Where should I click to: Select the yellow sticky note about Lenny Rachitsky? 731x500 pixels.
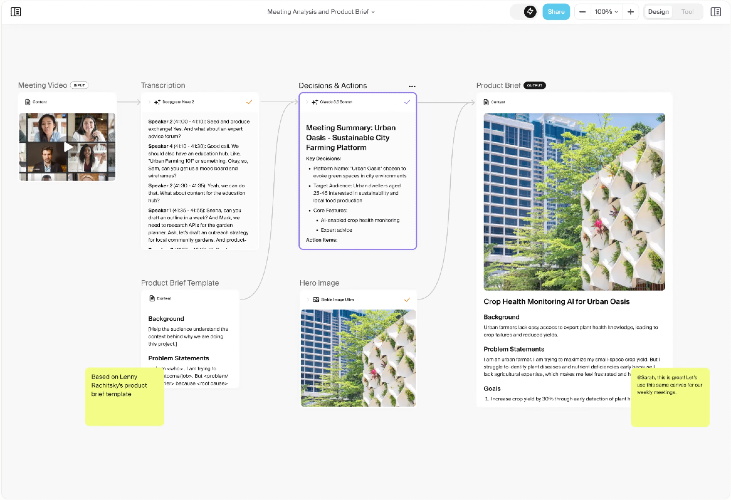tap(124, 397)
